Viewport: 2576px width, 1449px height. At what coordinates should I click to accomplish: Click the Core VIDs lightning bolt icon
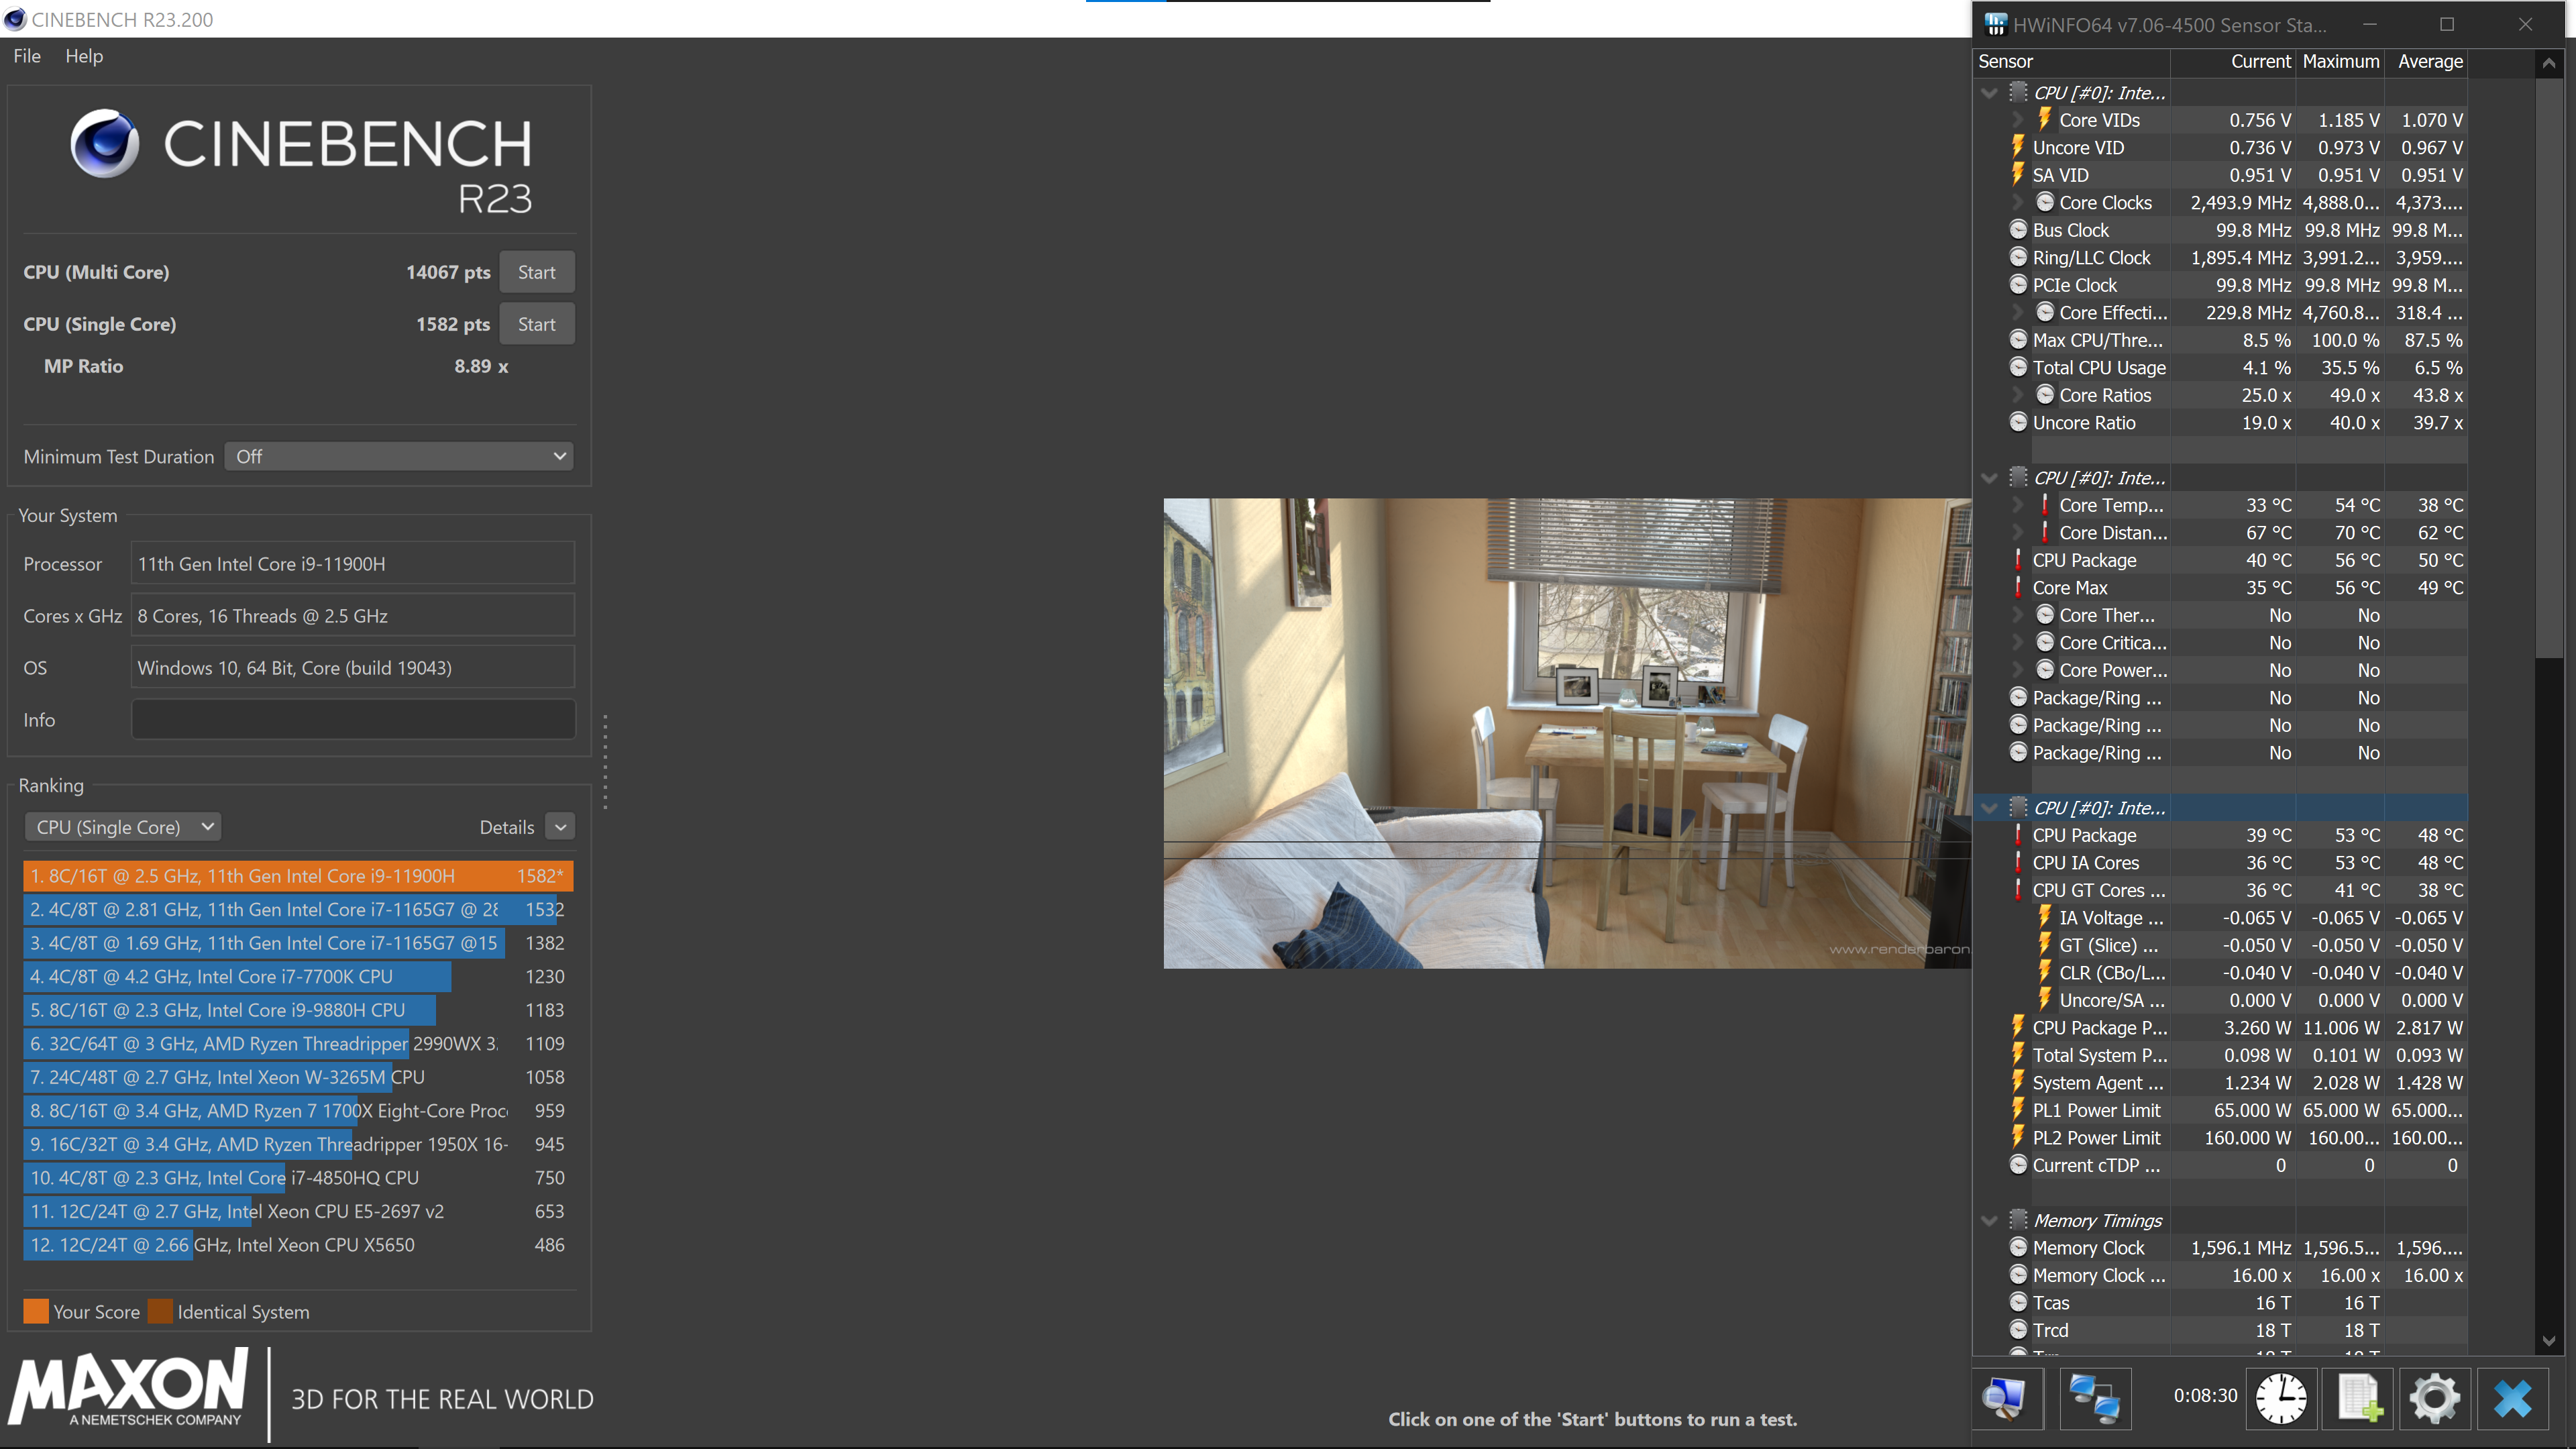pyautogui.click(x=2045, y=120)
